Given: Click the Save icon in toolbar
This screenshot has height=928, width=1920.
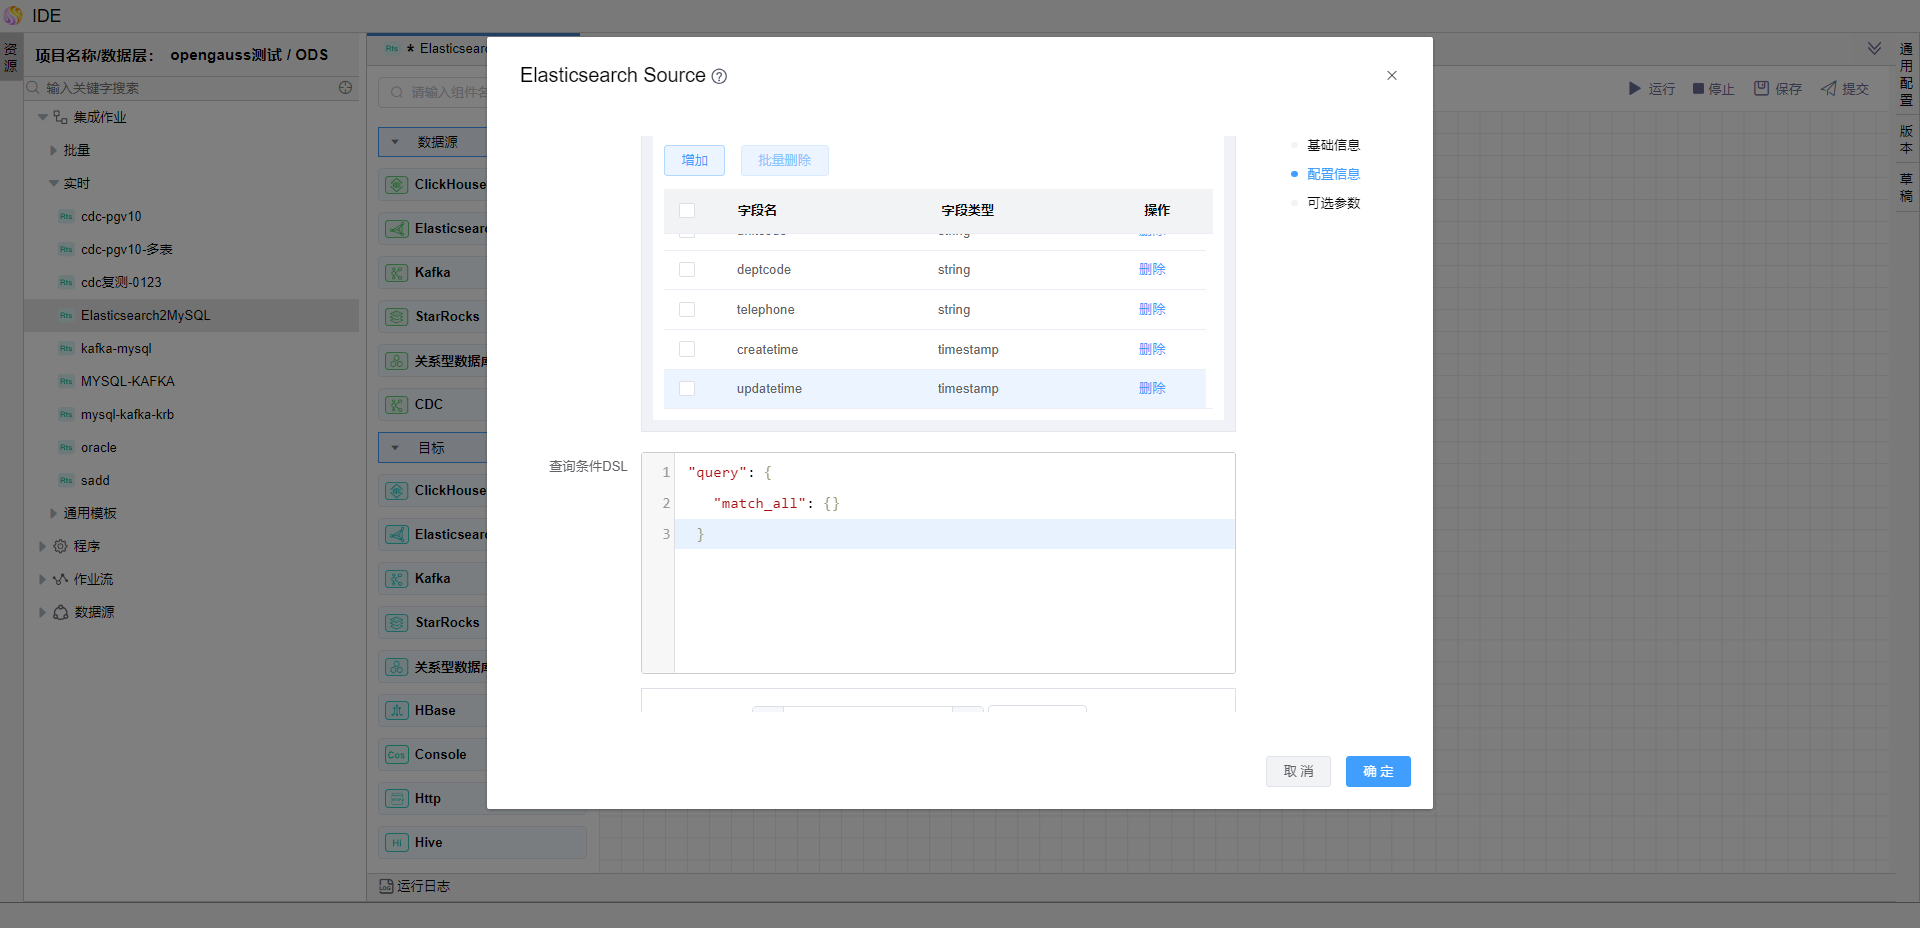Looking at the screenshot, I should 1761,89.
